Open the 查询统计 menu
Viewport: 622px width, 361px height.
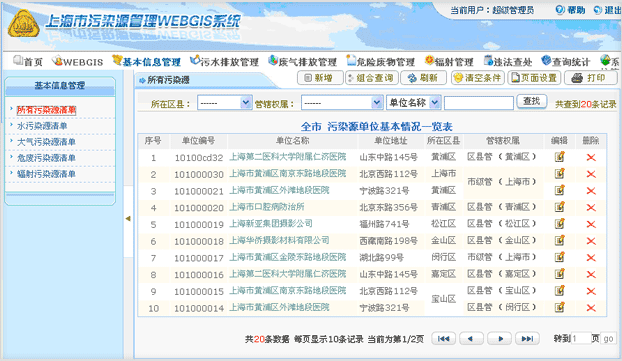coord(566,61)
